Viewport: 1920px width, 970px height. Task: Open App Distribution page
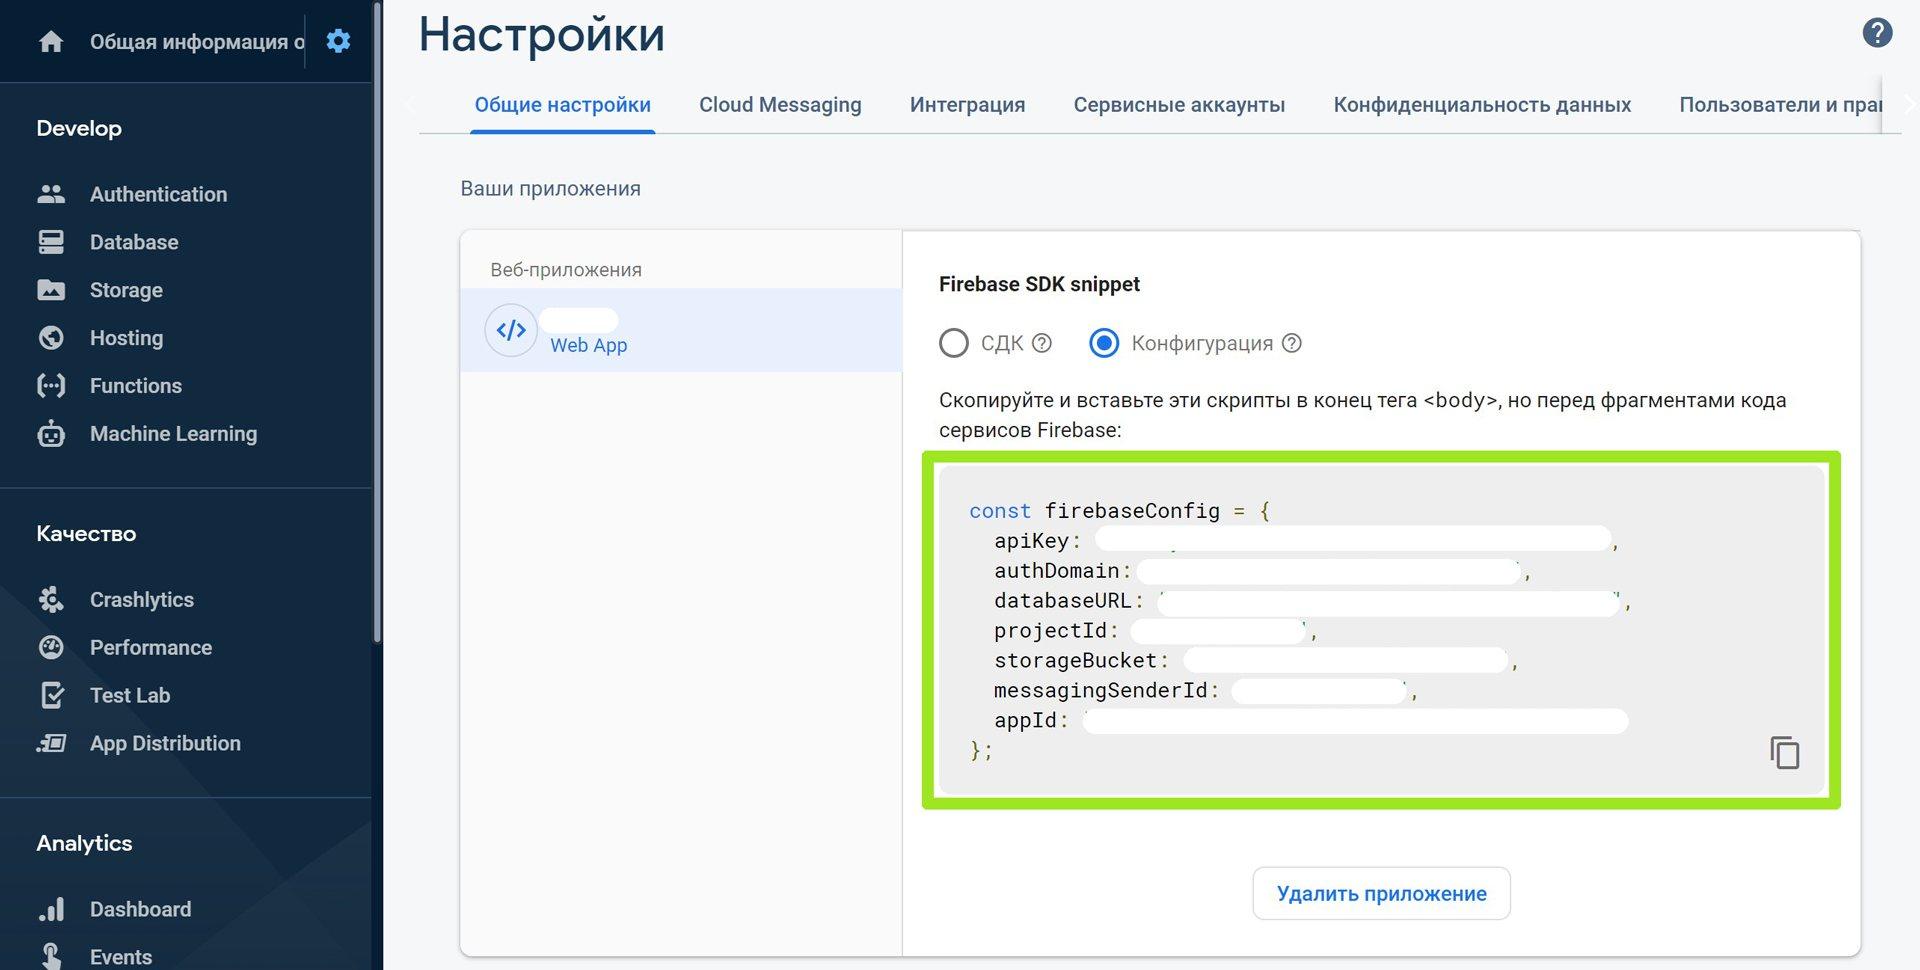tap(165, 744)
